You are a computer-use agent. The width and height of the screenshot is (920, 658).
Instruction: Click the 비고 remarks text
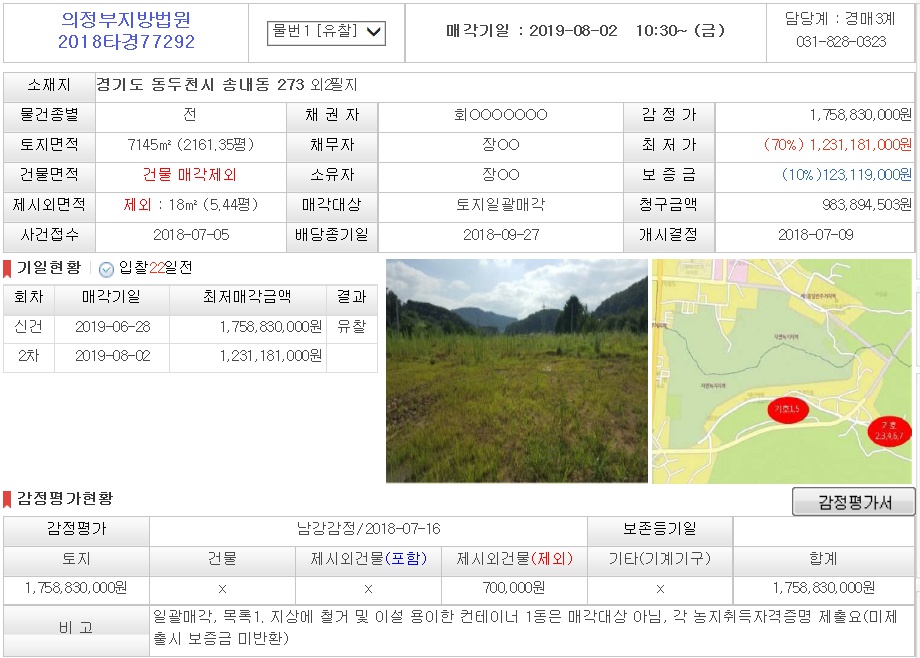pos(526,627)
